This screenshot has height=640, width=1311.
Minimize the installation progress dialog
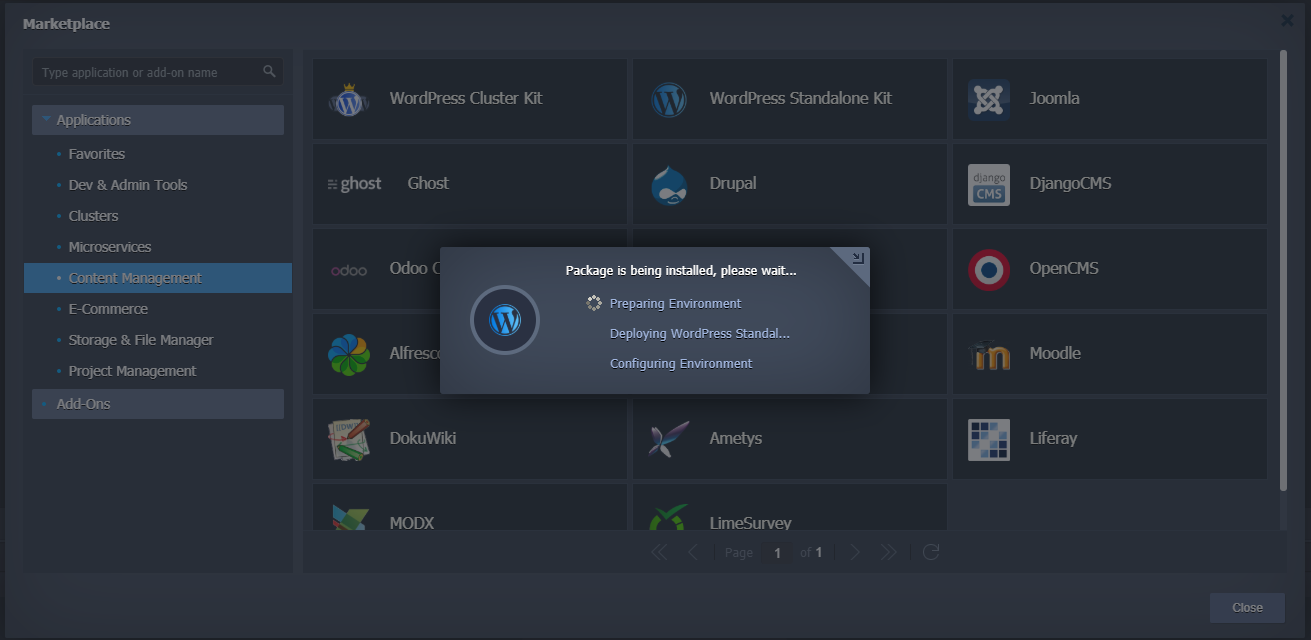point(858,258)
